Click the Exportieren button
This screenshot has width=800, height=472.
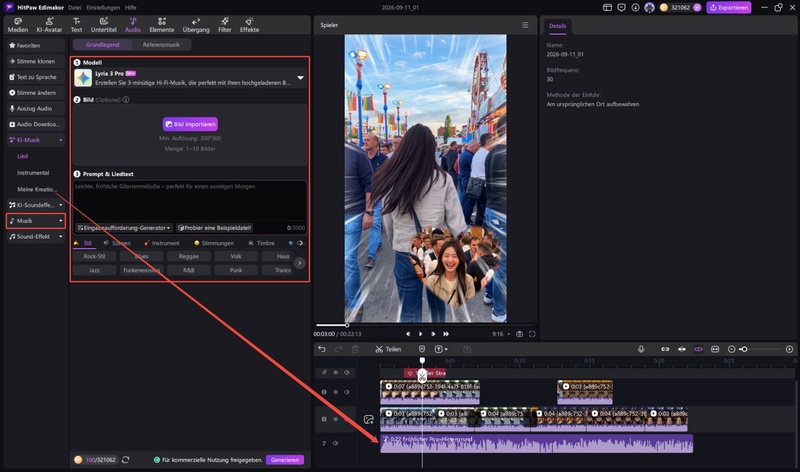click(x=729, y=8)
